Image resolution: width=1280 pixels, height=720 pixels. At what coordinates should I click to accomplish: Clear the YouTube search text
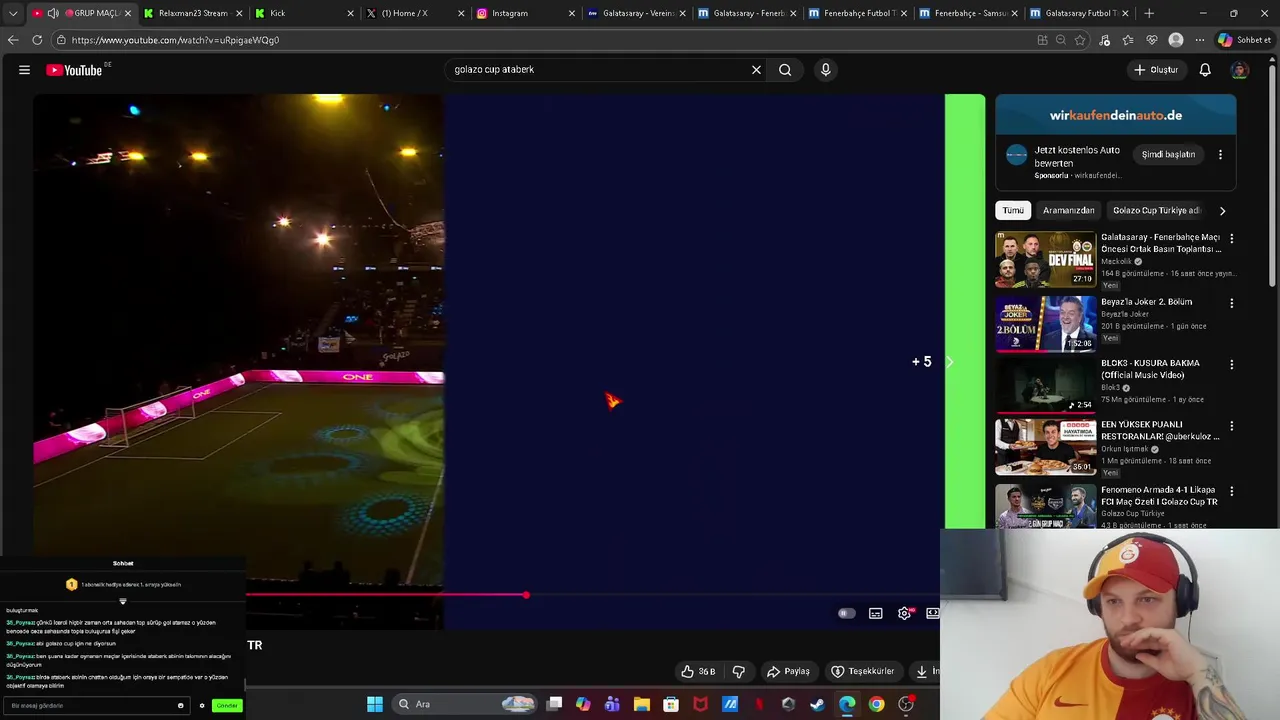coord(756,70)
